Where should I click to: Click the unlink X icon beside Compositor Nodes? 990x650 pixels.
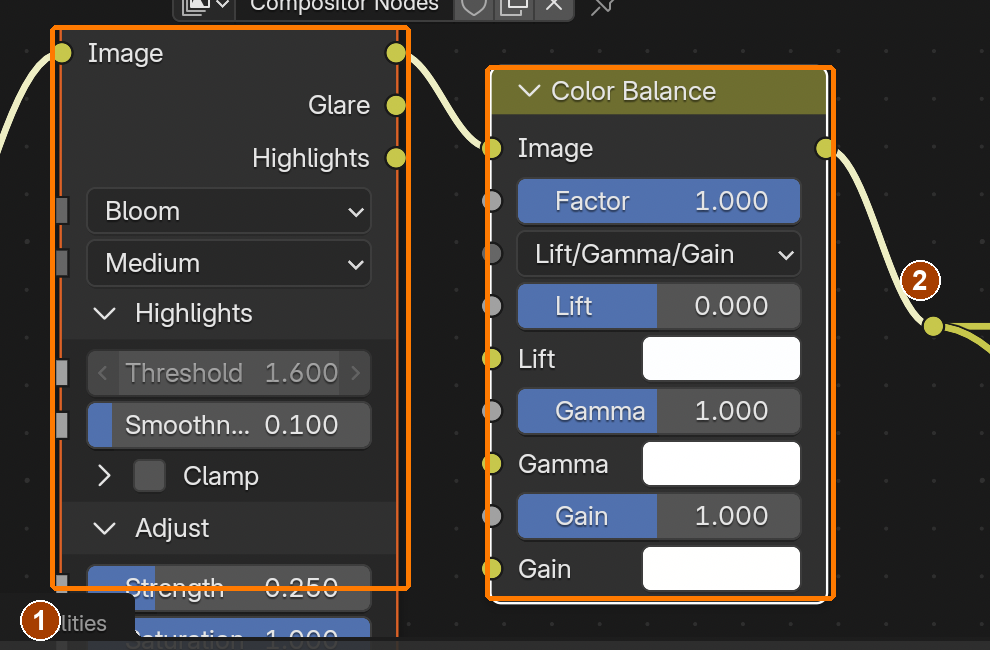(x=554, y=6)
